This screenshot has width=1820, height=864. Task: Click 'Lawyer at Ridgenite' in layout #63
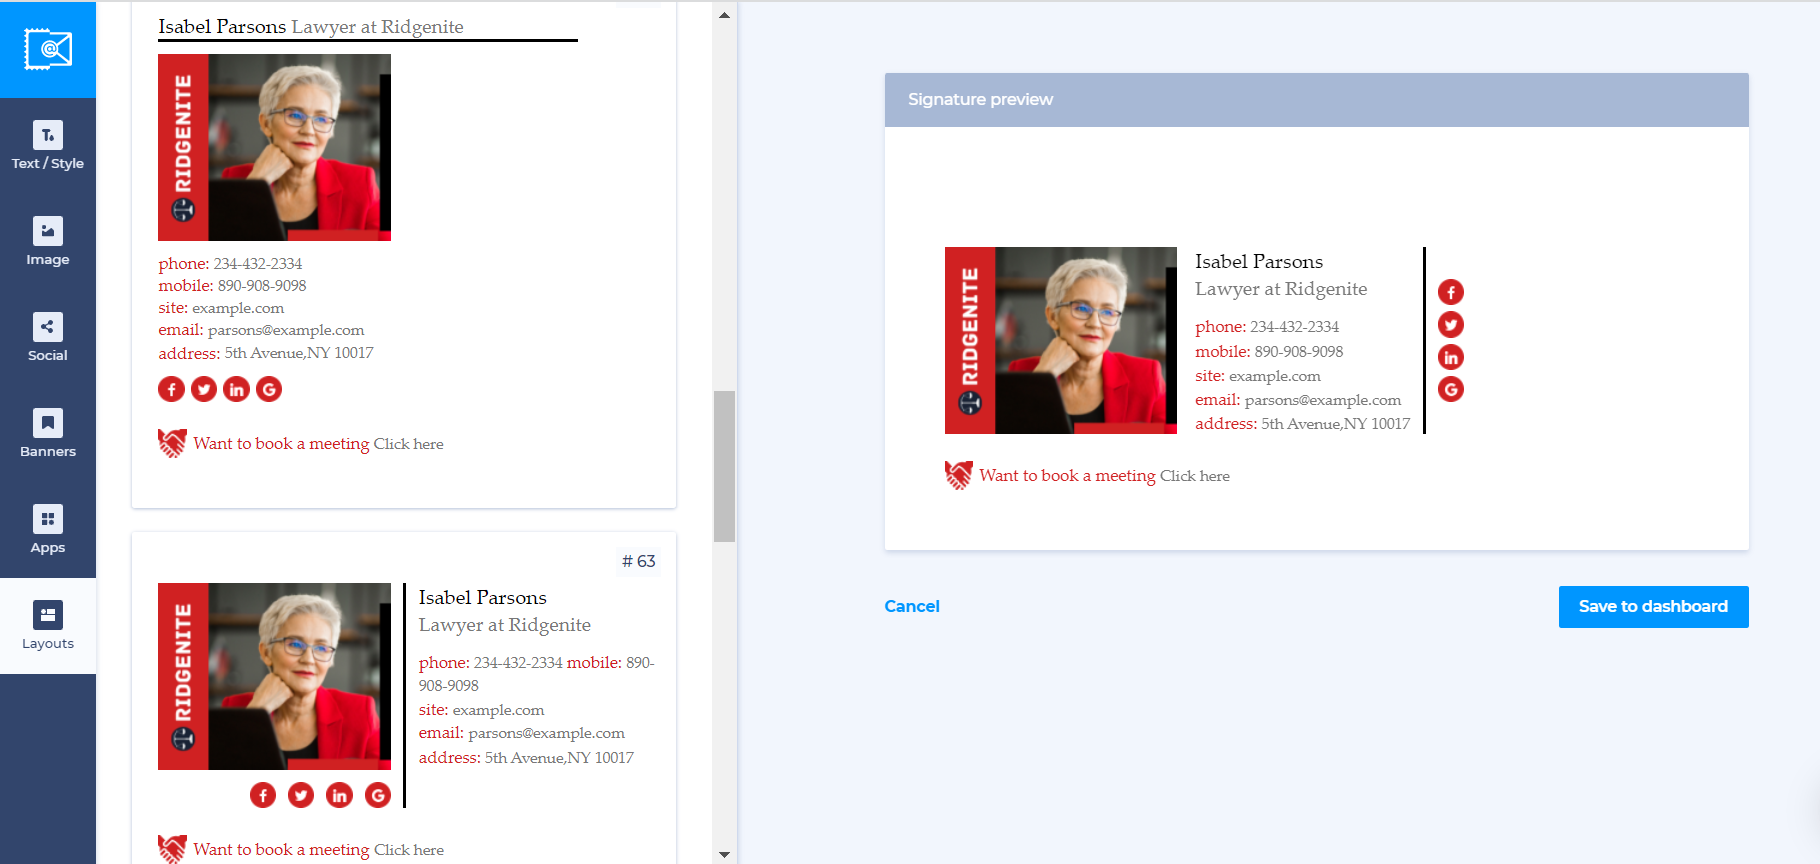coord(505,625)
